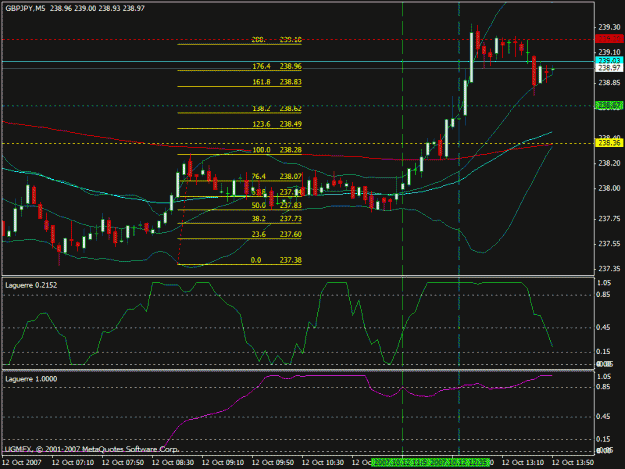The height and width of the screenshot is (469, 625).
Task: Select the Fibonacci 38.2 level label 237.73
Action: (x=291, y=219)
